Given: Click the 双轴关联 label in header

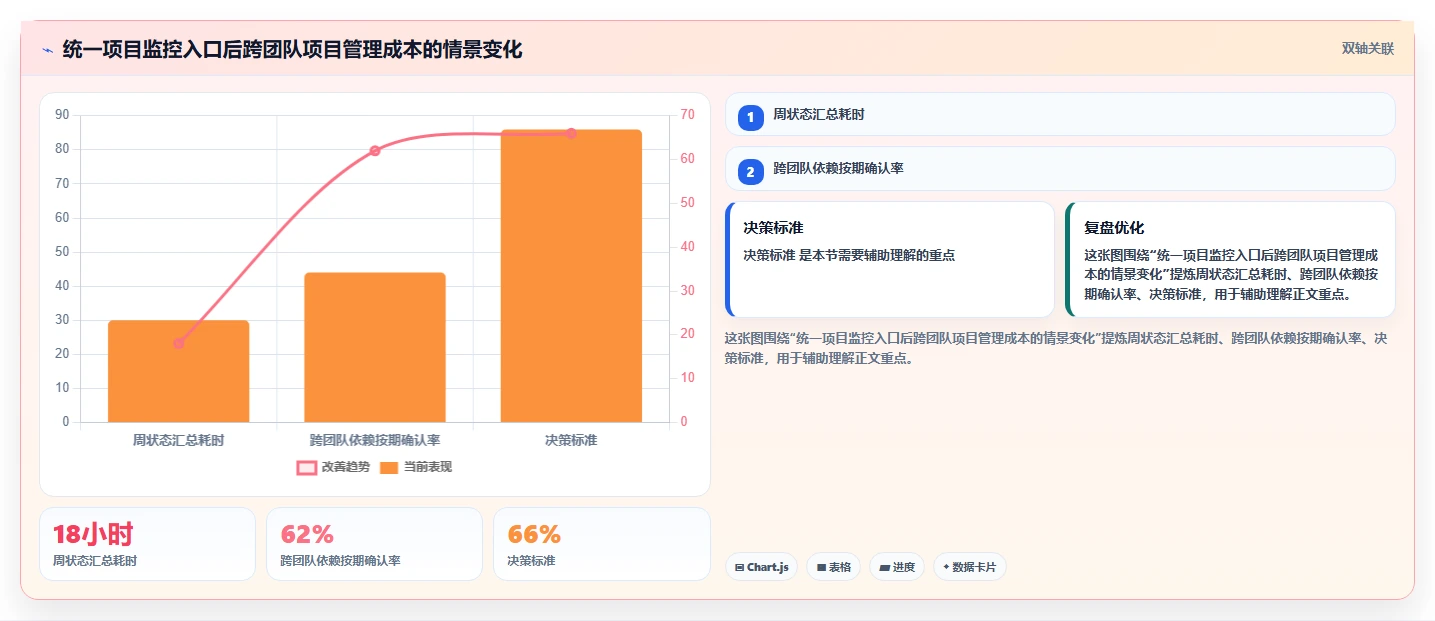Looking at the screenshot, I should pos(1367,49).
